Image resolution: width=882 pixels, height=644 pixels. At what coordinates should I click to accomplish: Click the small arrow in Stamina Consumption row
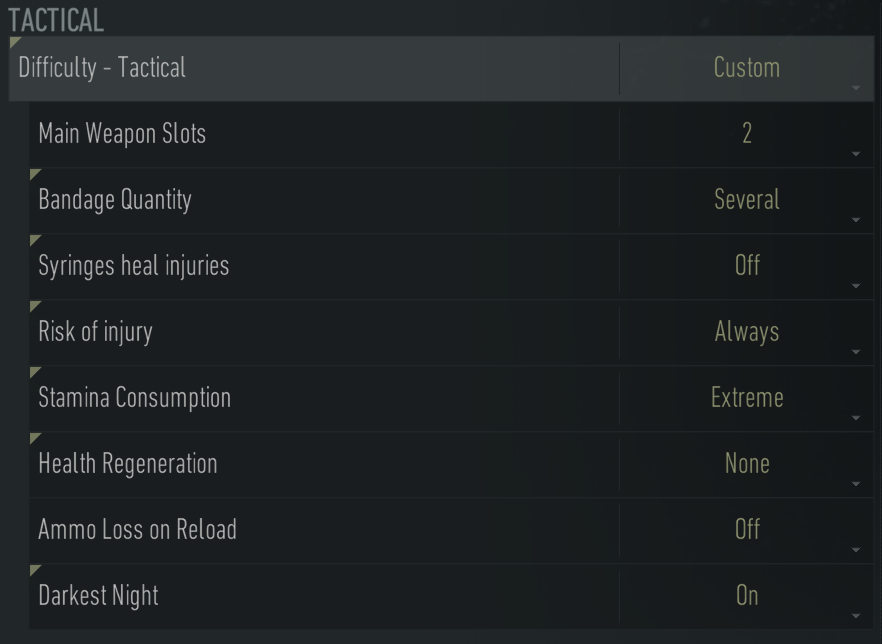click(x=856, y=419)
